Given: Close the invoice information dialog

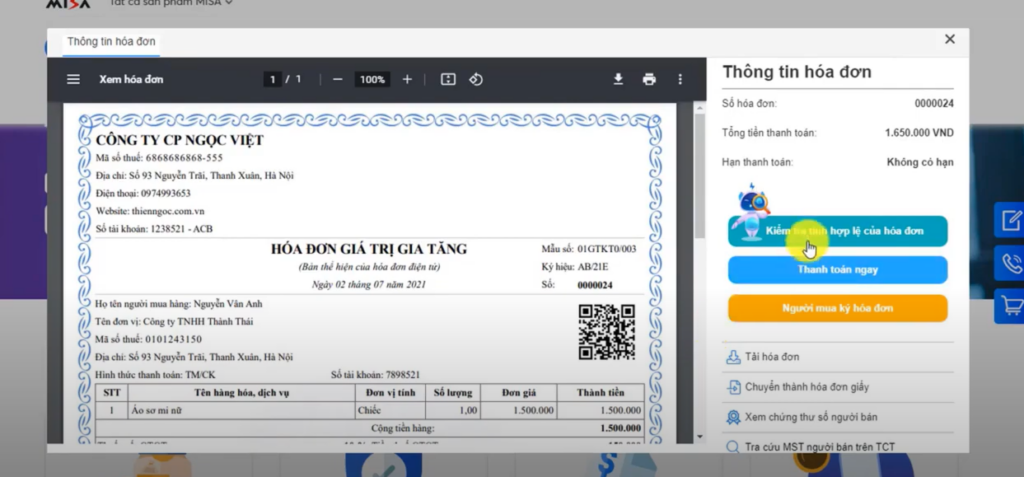Looking at the screenshot, I should pos(950,39).
